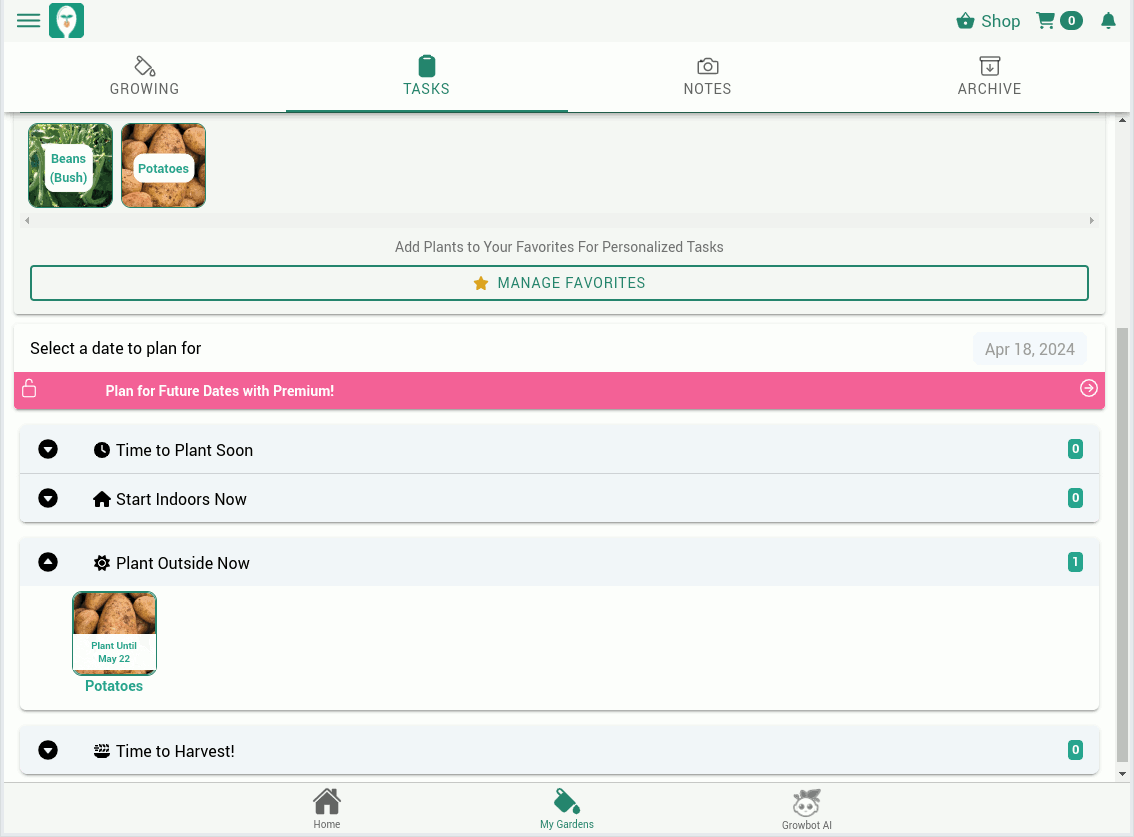Open the Archive tab
Image resolution: width=1134 pixels, height=837 pixels.
[x=989, y=77]
